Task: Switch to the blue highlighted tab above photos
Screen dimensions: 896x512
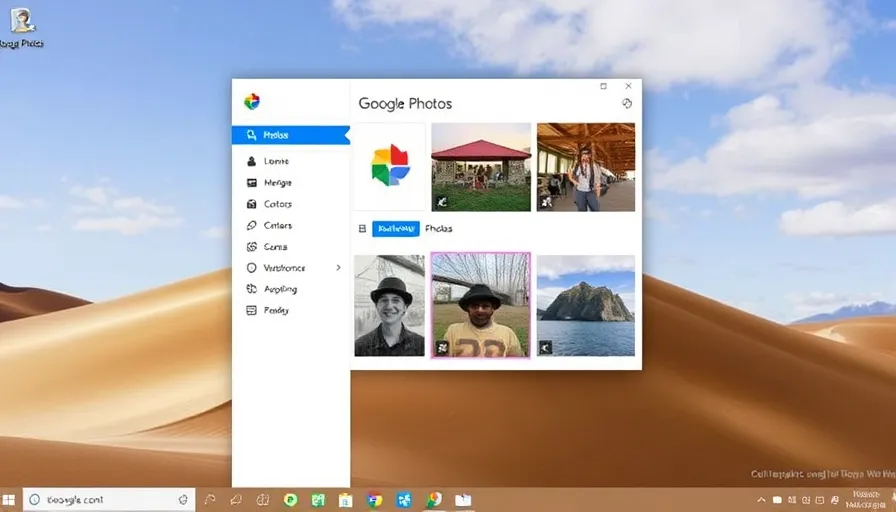Action: (x=395, y=229)
